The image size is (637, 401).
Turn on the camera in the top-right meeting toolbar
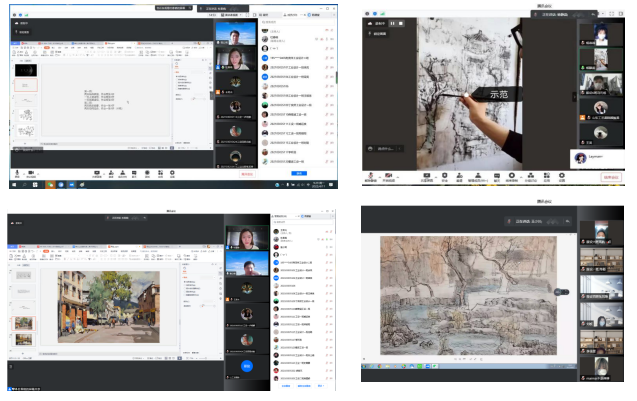tap(388, 177)
